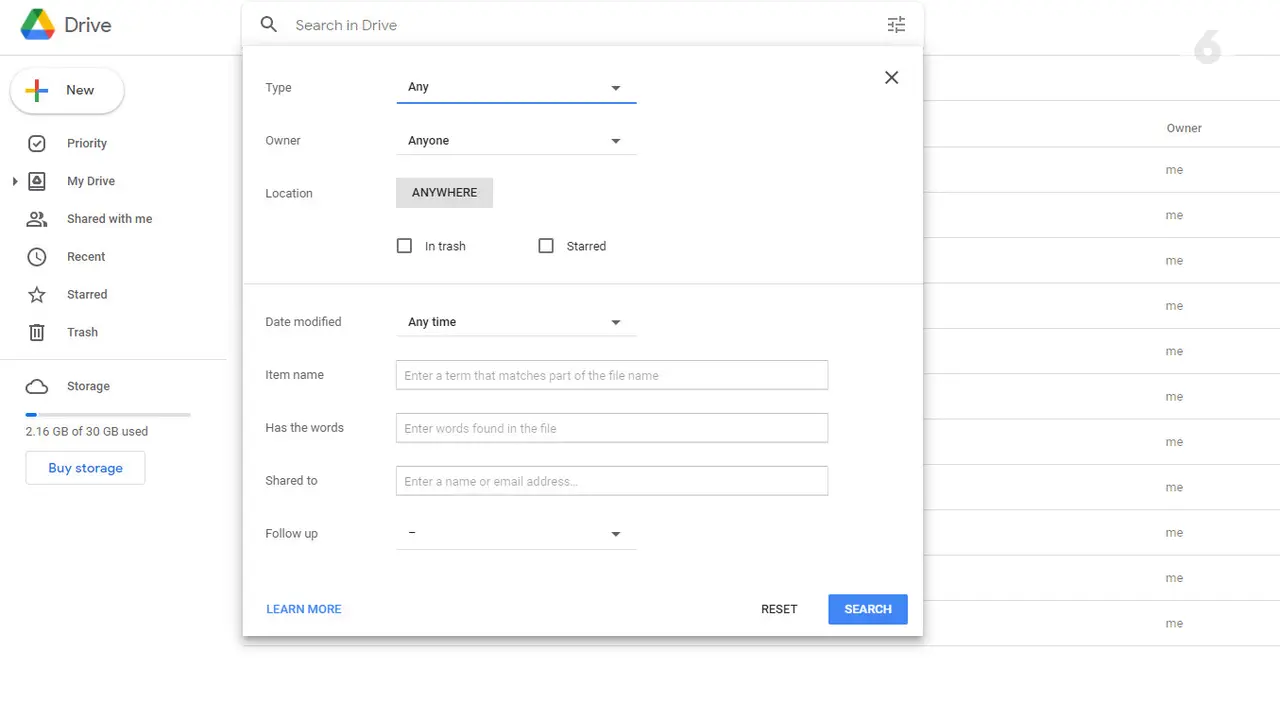Open Starred items in sidebar

click(87, 294)
